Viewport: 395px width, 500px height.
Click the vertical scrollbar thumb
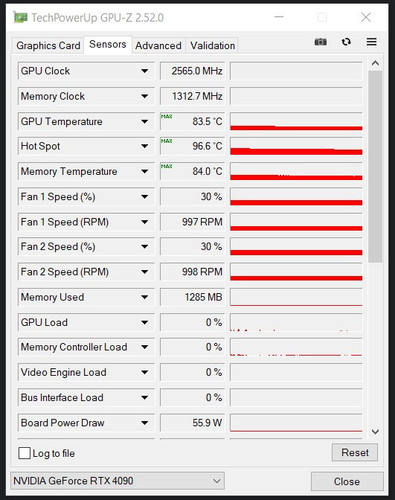click(x=375, y=166)
